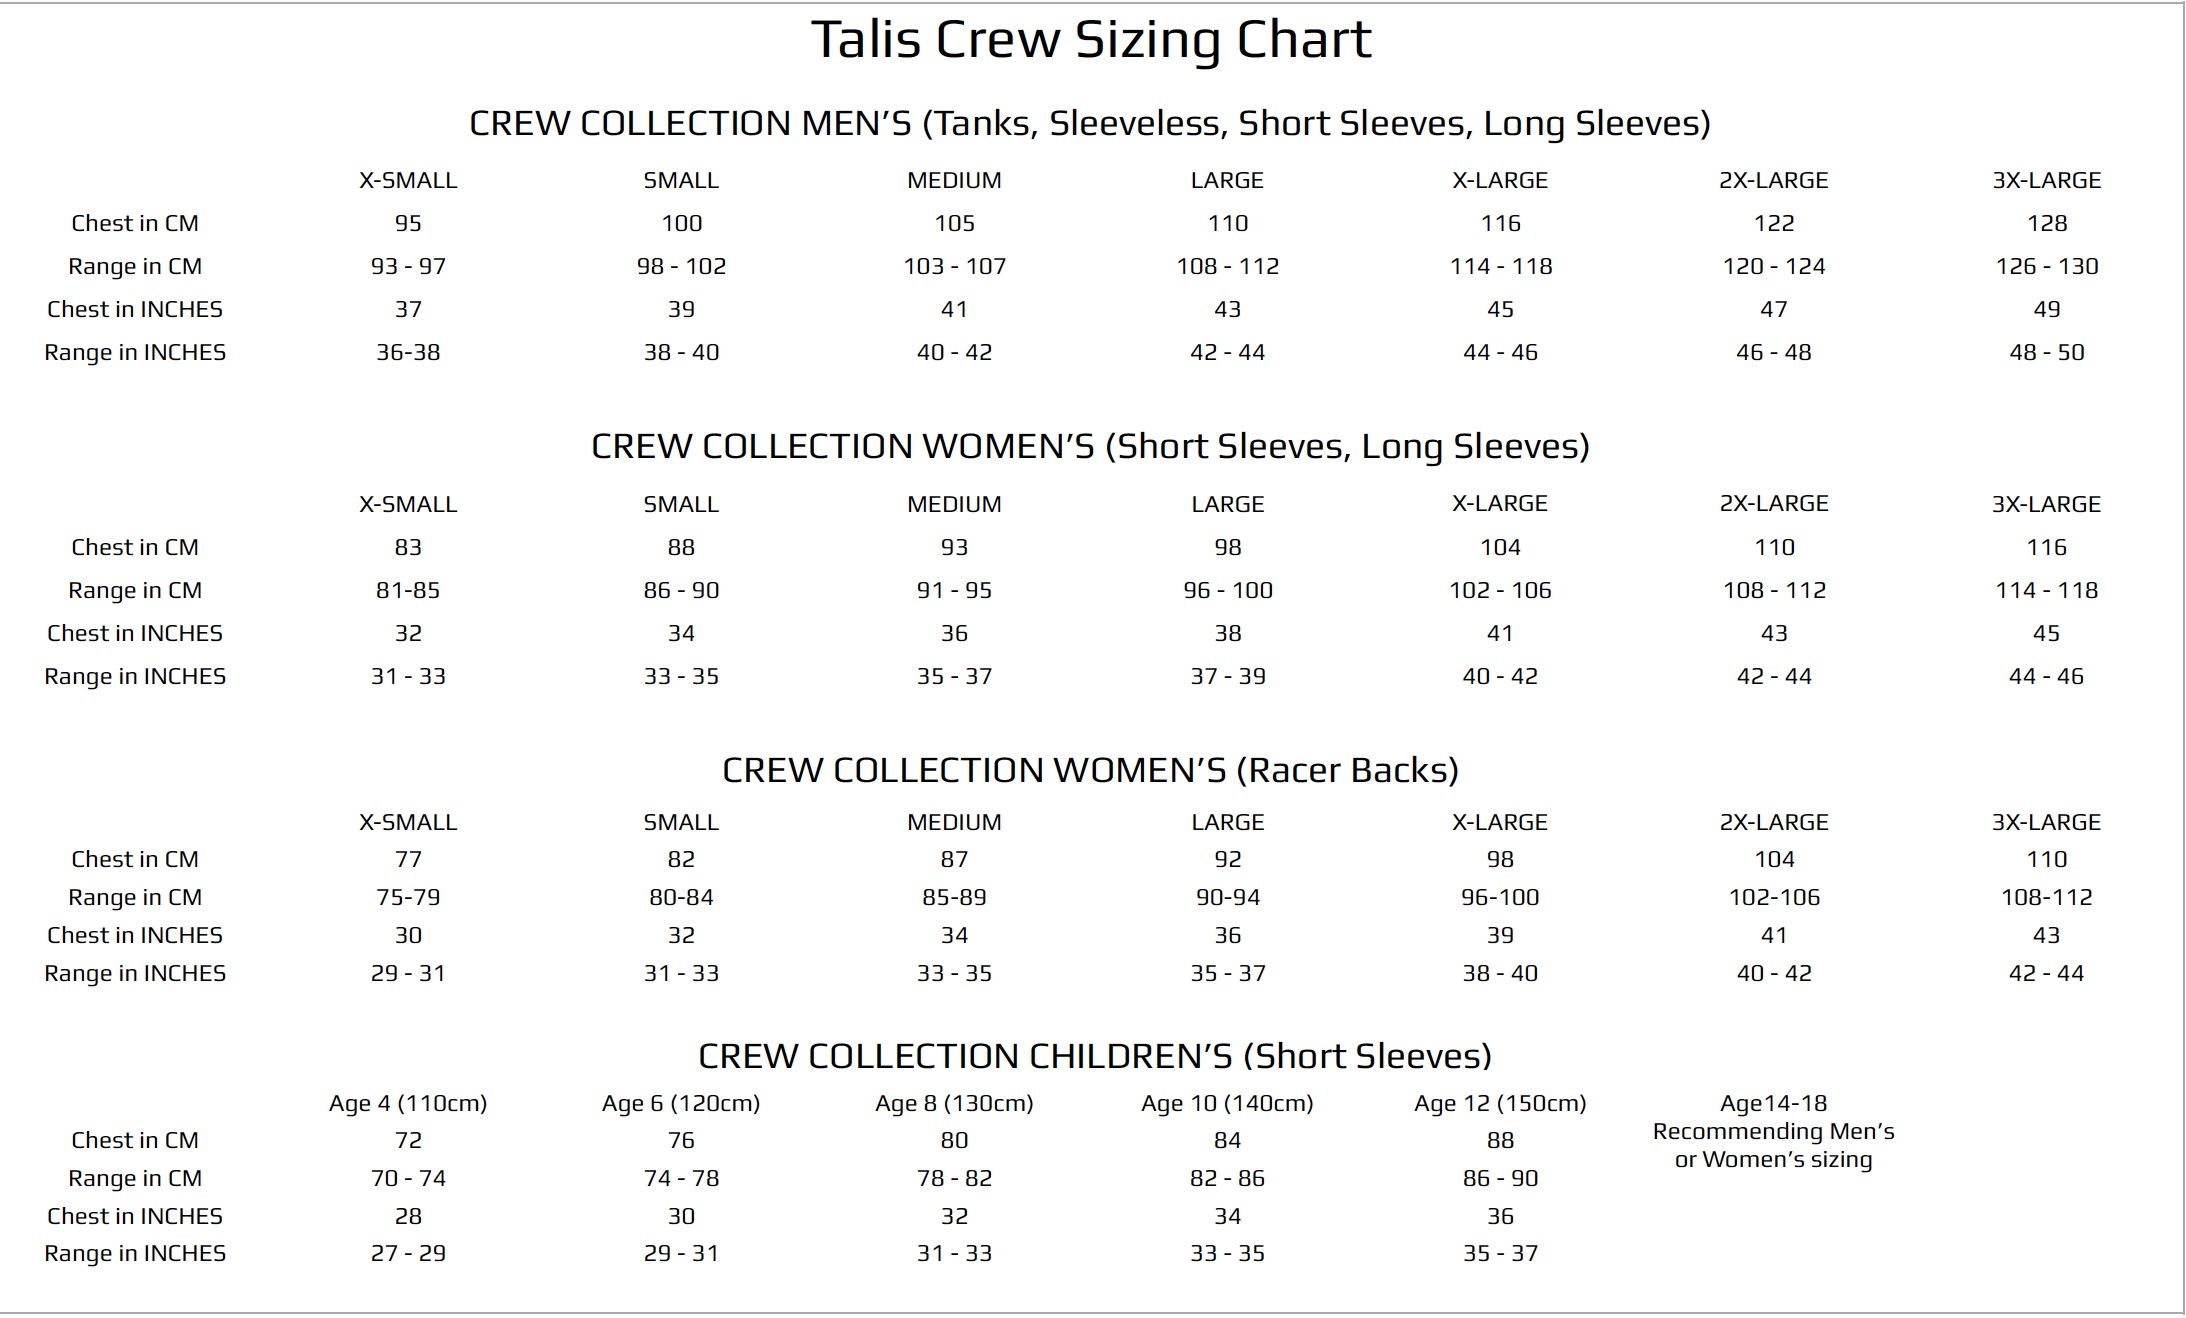This screenshot has width=2186, height=1318.
Task: Select the Women's Short Sleeves, Long Sleeves heading
Action: tap(1090, 446)
